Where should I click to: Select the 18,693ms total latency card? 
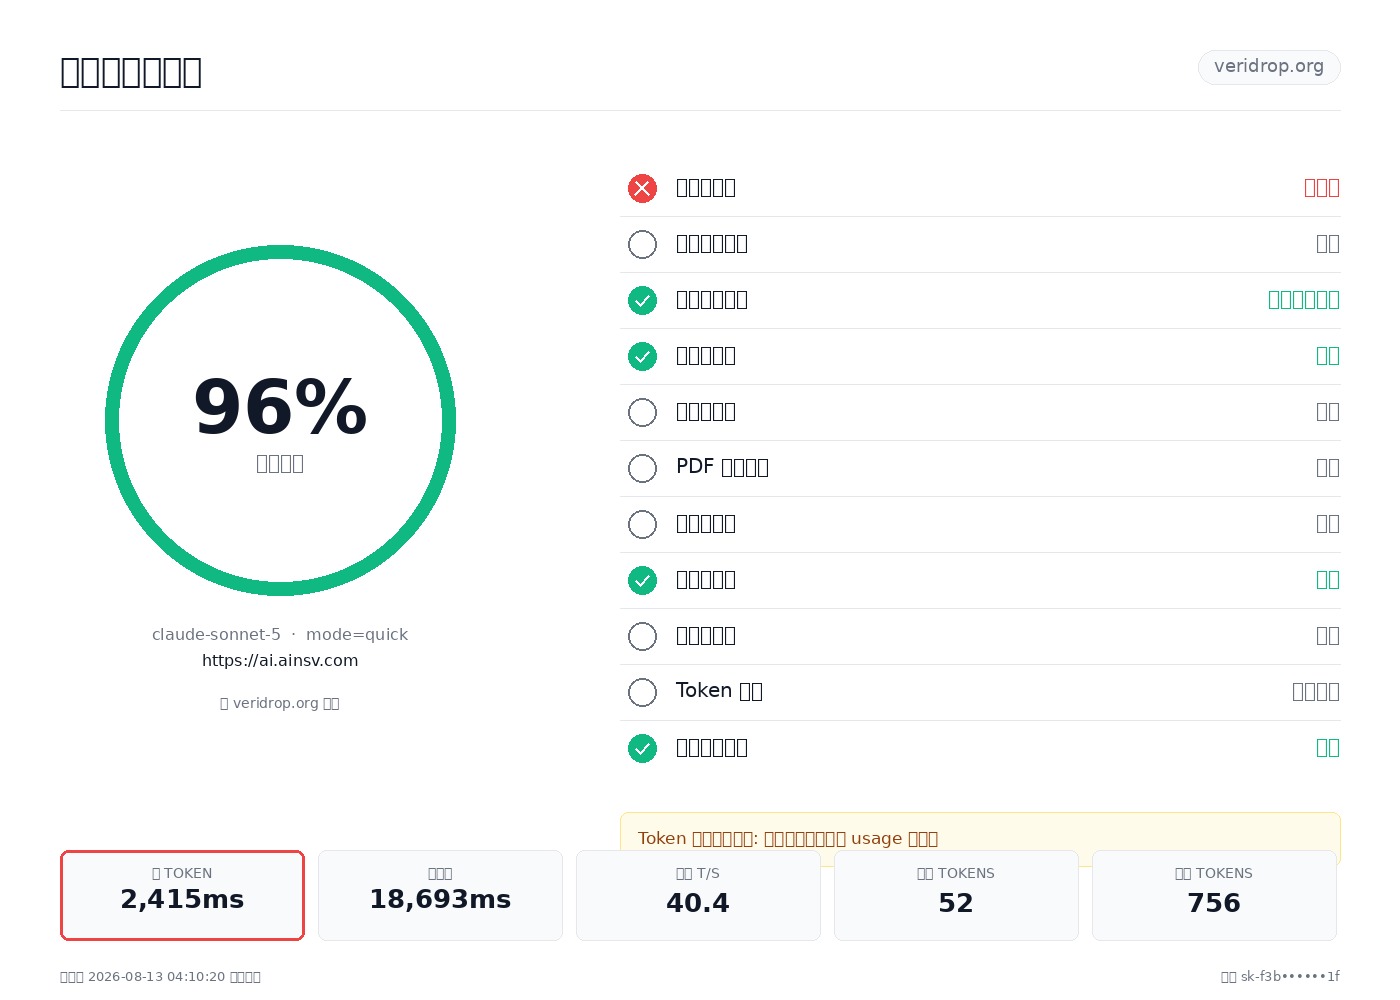point(440,895)
